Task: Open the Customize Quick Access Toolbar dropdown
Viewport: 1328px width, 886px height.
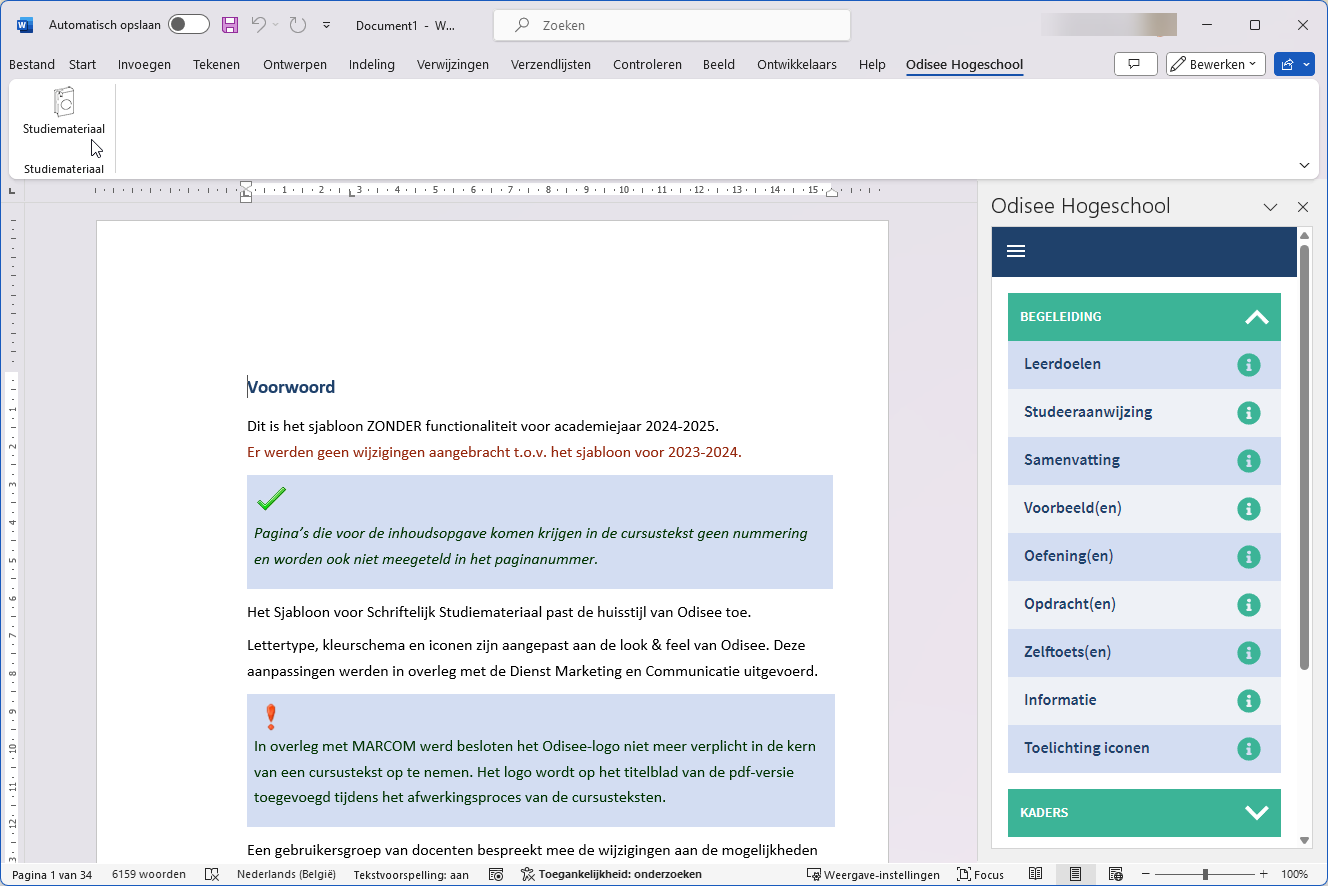Action: 327,25
